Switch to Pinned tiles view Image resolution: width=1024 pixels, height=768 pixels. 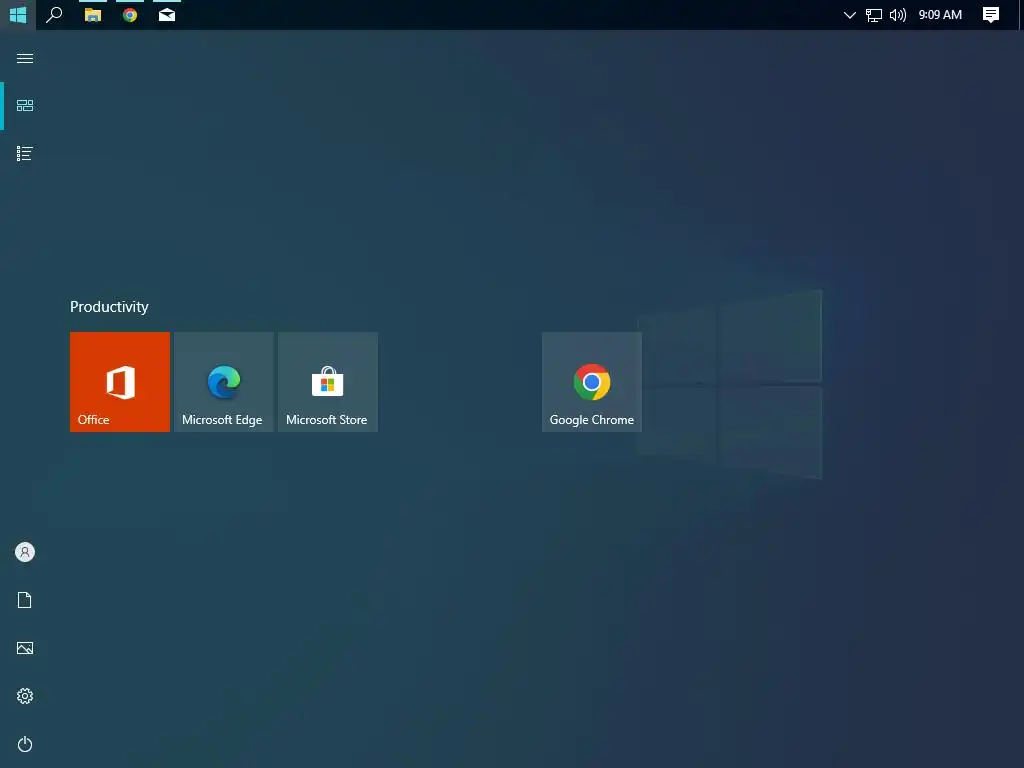25,106
